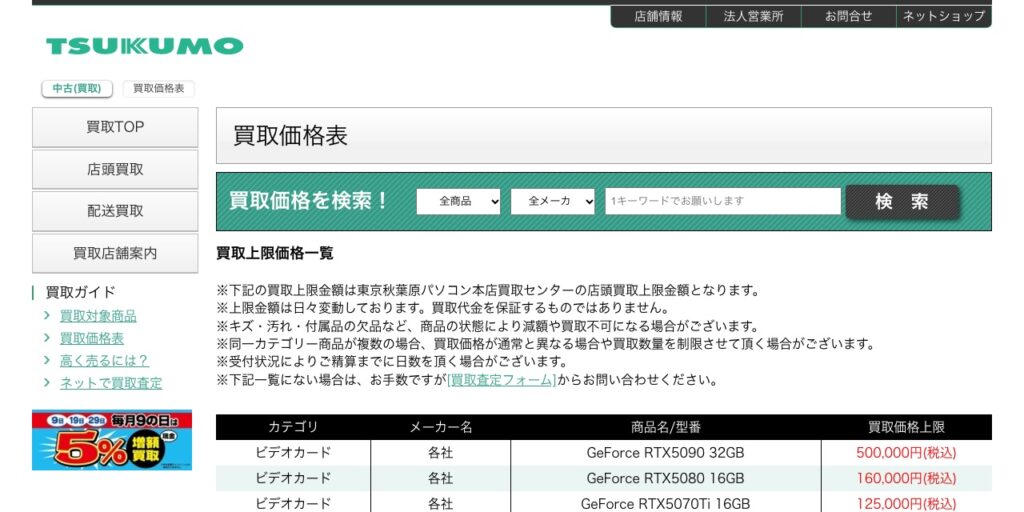Click arrow icon beside ネットで買取査定
Viewport: 1024px width, 512px height.
point(47,382)
